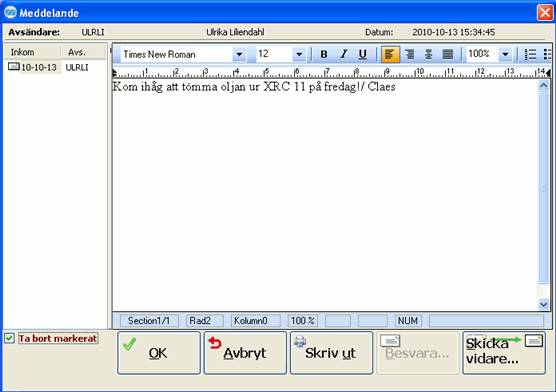Click the Skicka vidare button
The height and width of the screenshot is (392, 556).
click(x=504, y=353)
